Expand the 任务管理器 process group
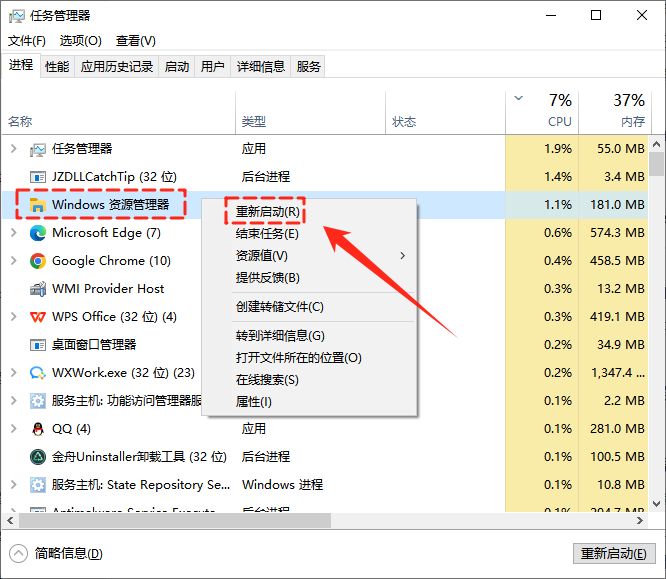The width and height of the screenshot is (666, 579). 13,149
